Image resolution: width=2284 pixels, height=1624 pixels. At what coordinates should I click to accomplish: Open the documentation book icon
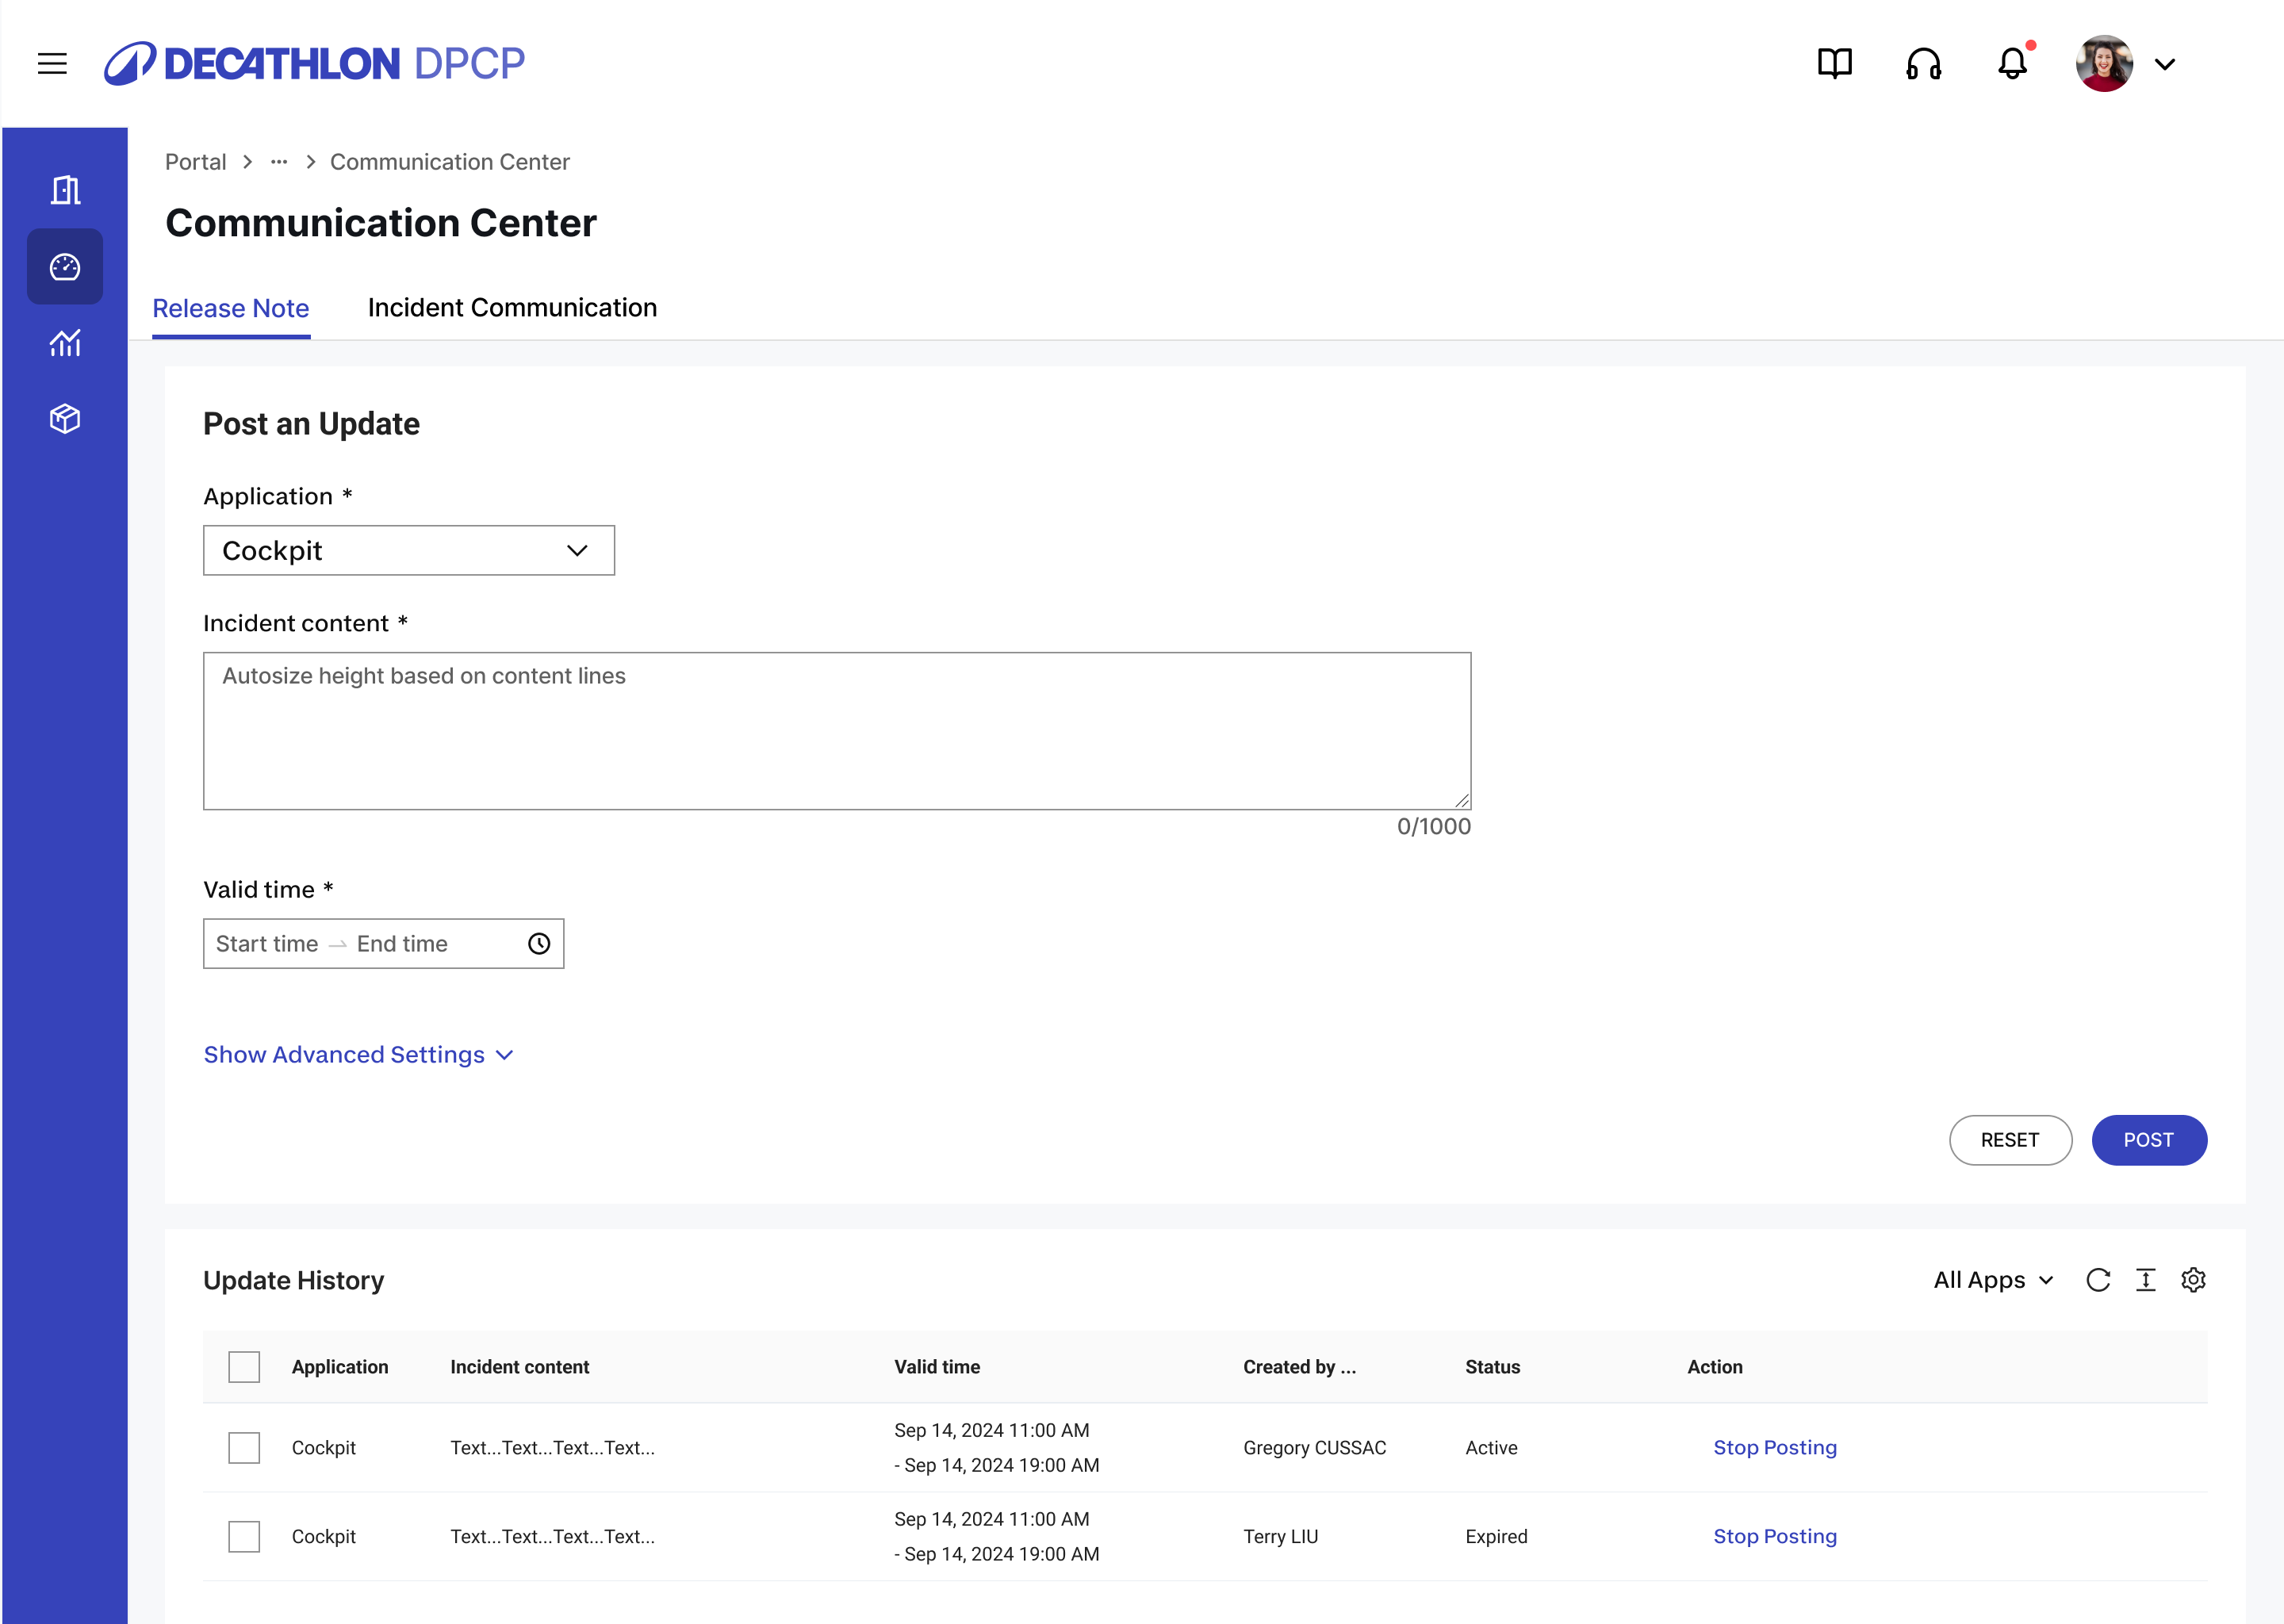point(1834,64)
